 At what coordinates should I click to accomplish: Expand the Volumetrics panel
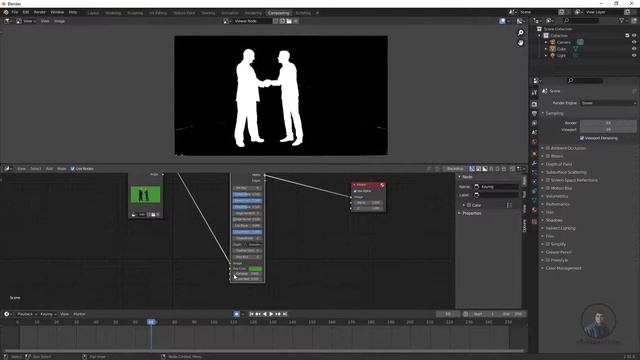click(x=543, y=196)
